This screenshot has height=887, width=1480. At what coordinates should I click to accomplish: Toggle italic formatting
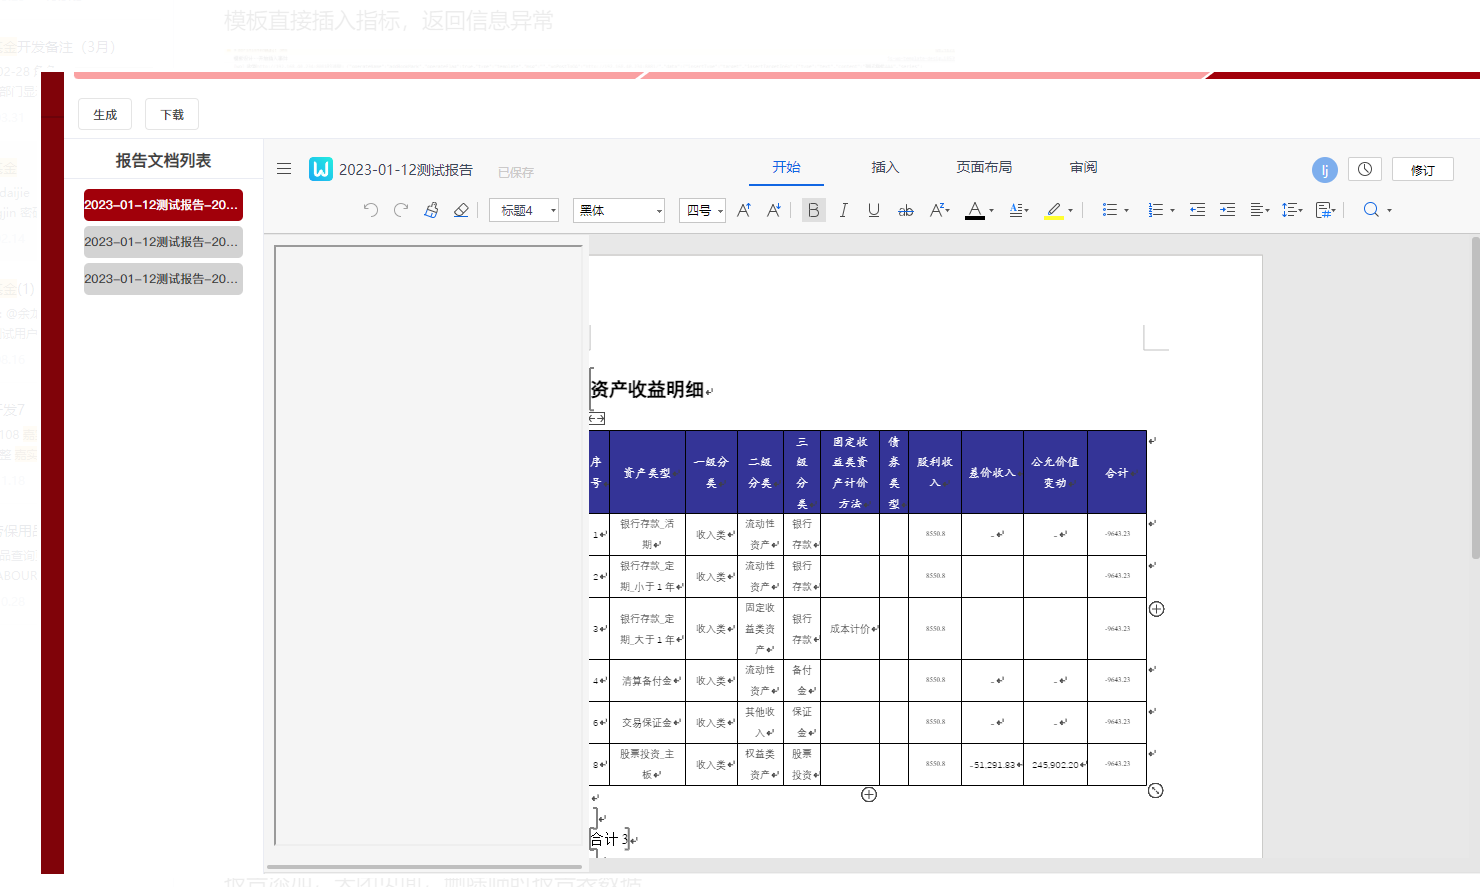[x=843, y=210]
